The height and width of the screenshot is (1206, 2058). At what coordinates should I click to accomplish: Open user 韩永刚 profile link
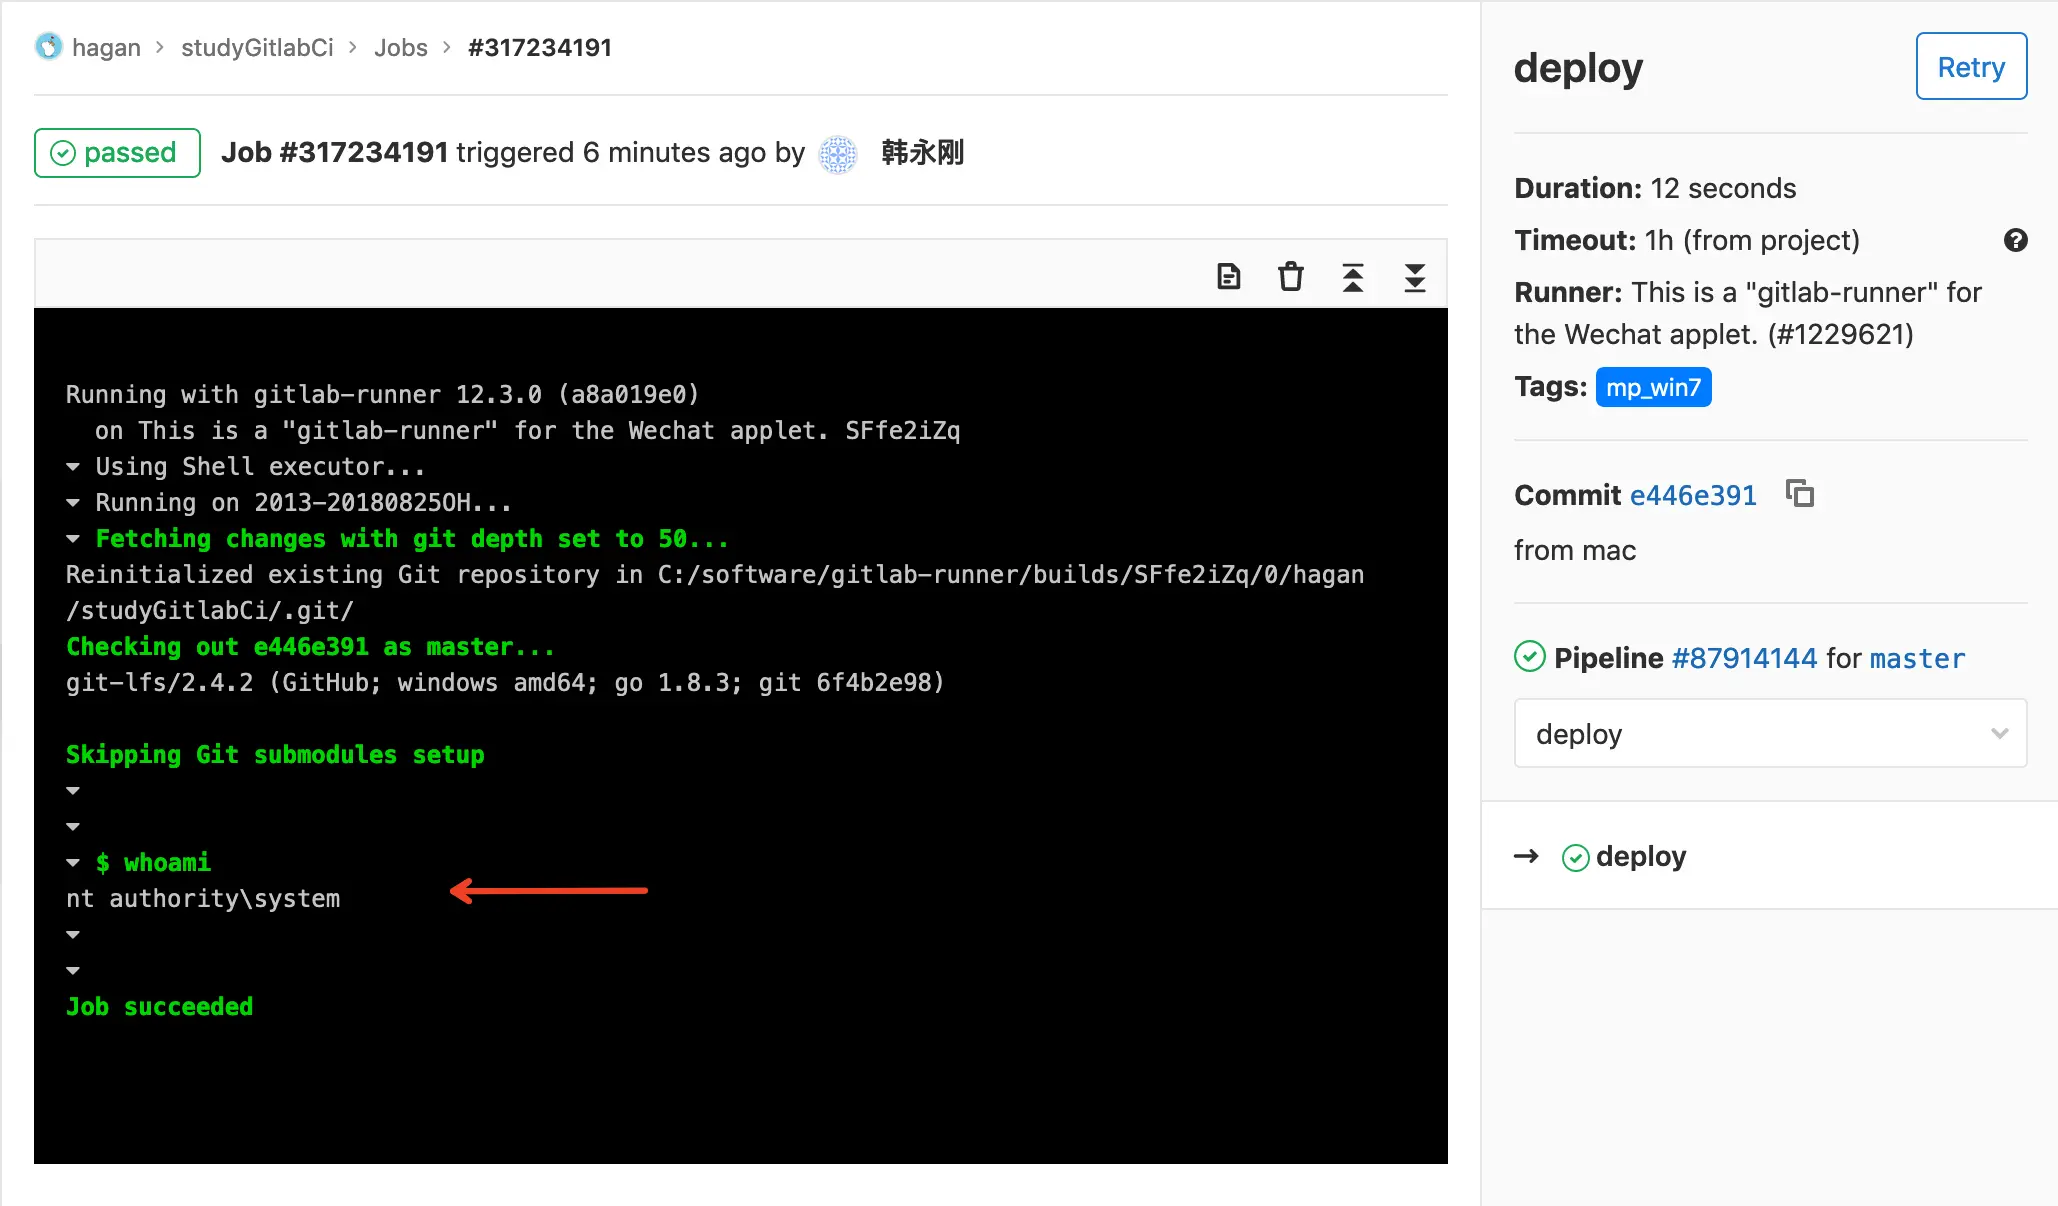point(922,152)
